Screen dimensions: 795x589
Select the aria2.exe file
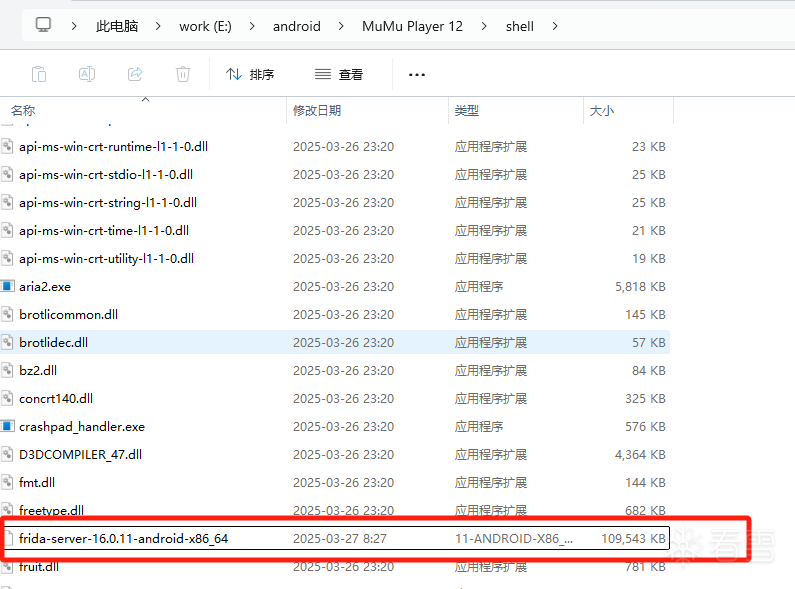click(45, 287)
